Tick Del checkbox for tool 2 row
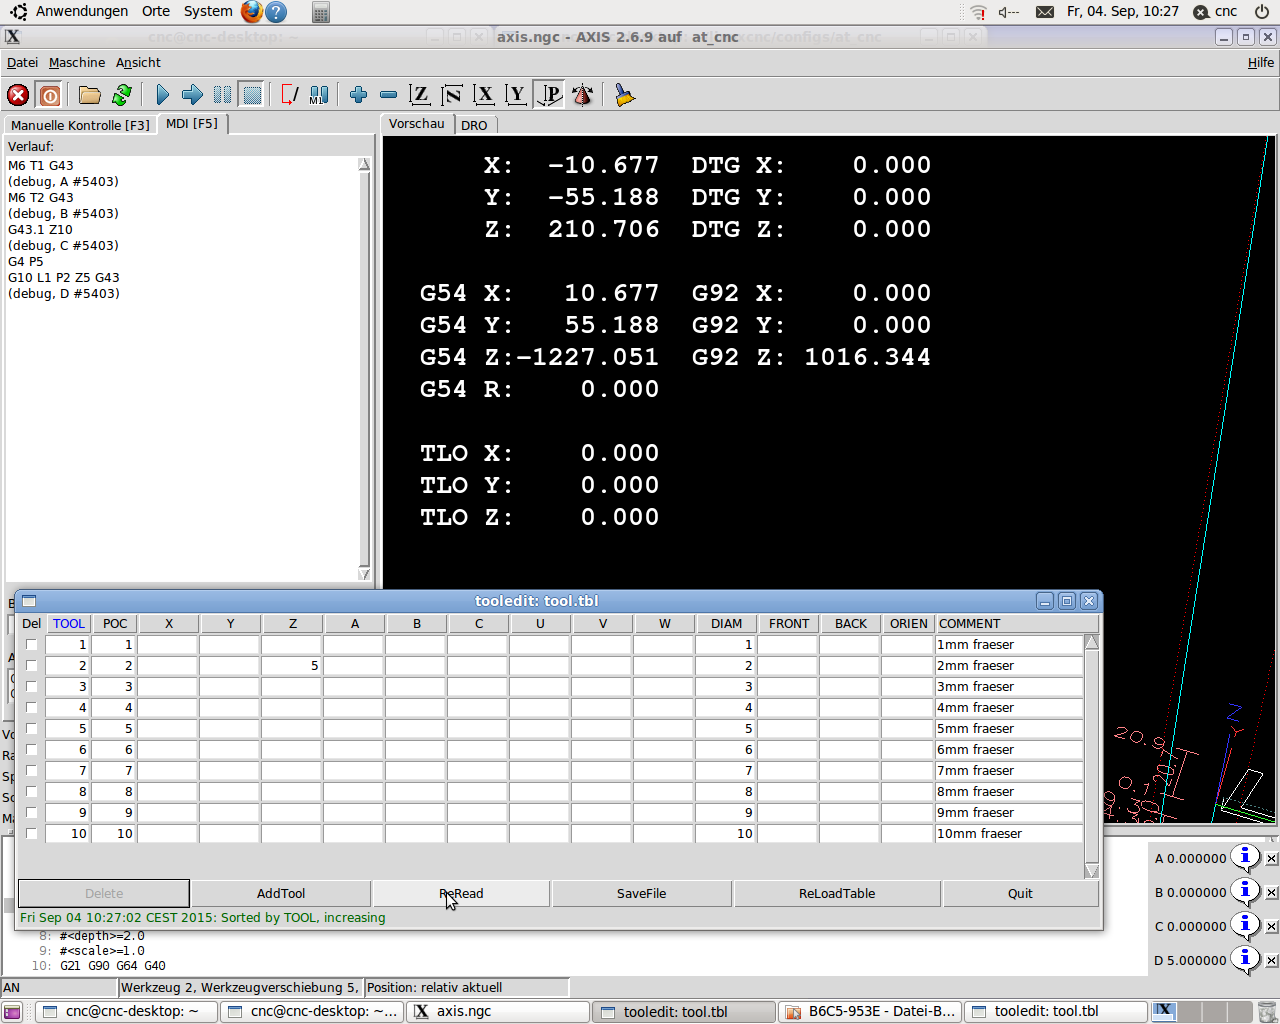The width and height of the screenshot is (1280, 1024). 31,666
